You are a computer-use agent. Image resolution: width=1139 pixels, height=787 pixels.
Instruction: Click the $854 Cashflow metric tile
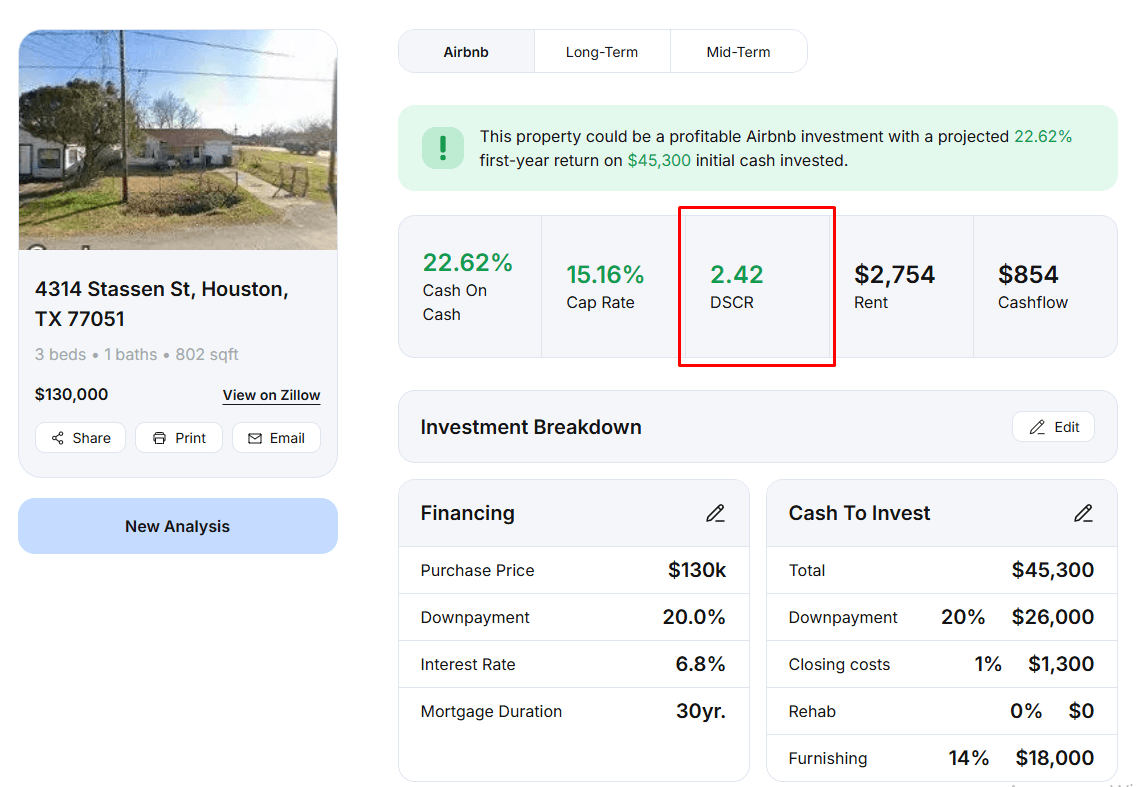click(1045, 286)
